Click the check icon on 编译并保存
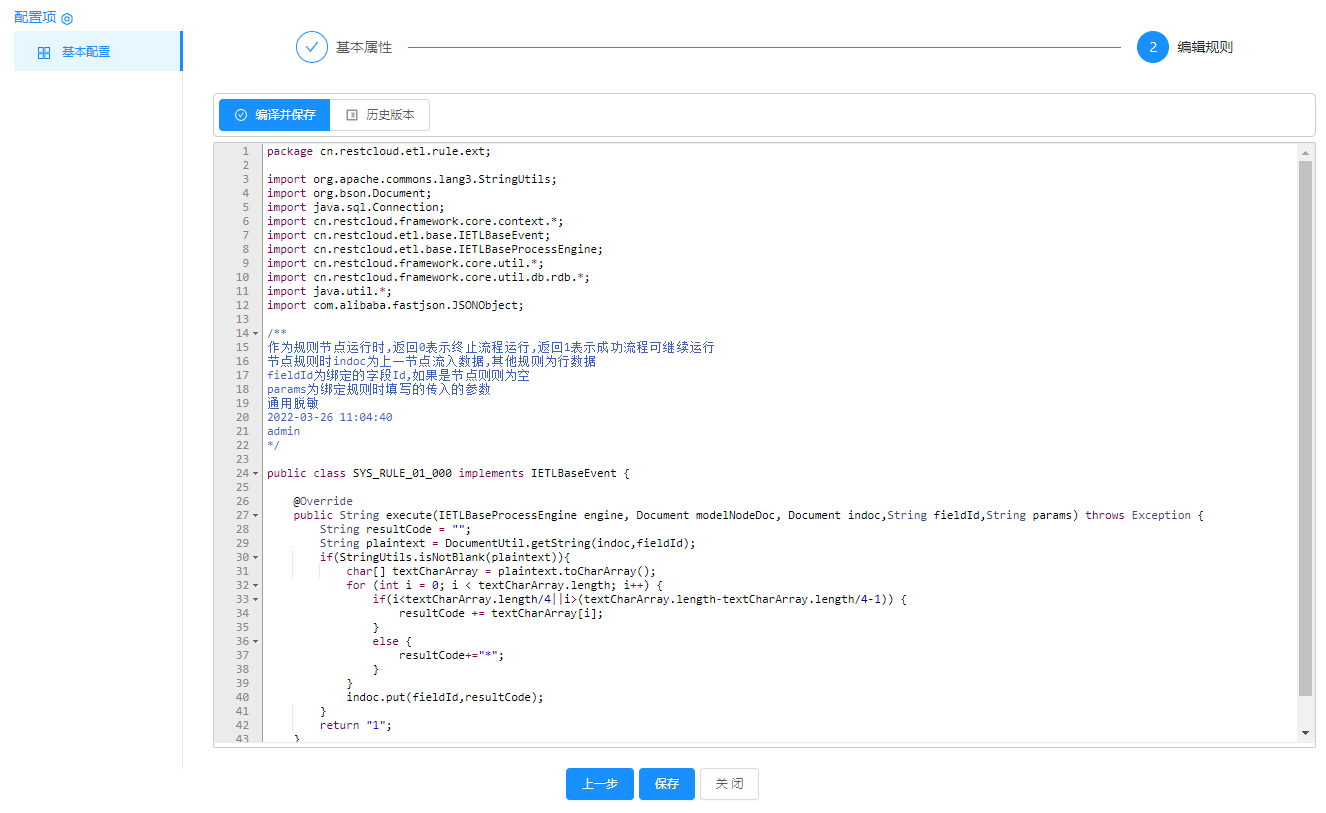The height and width of the screenshot is (813, 1326). coord(241,115)
